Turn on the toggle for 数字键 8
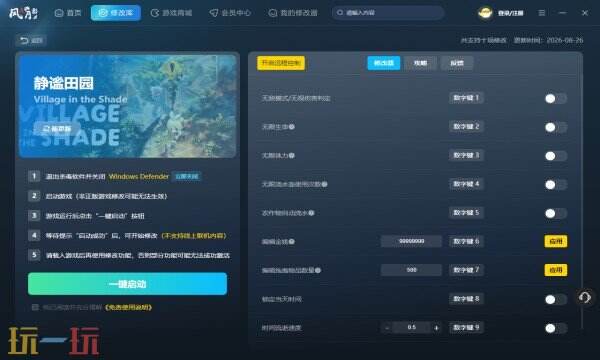 click(x=556, y=299)
